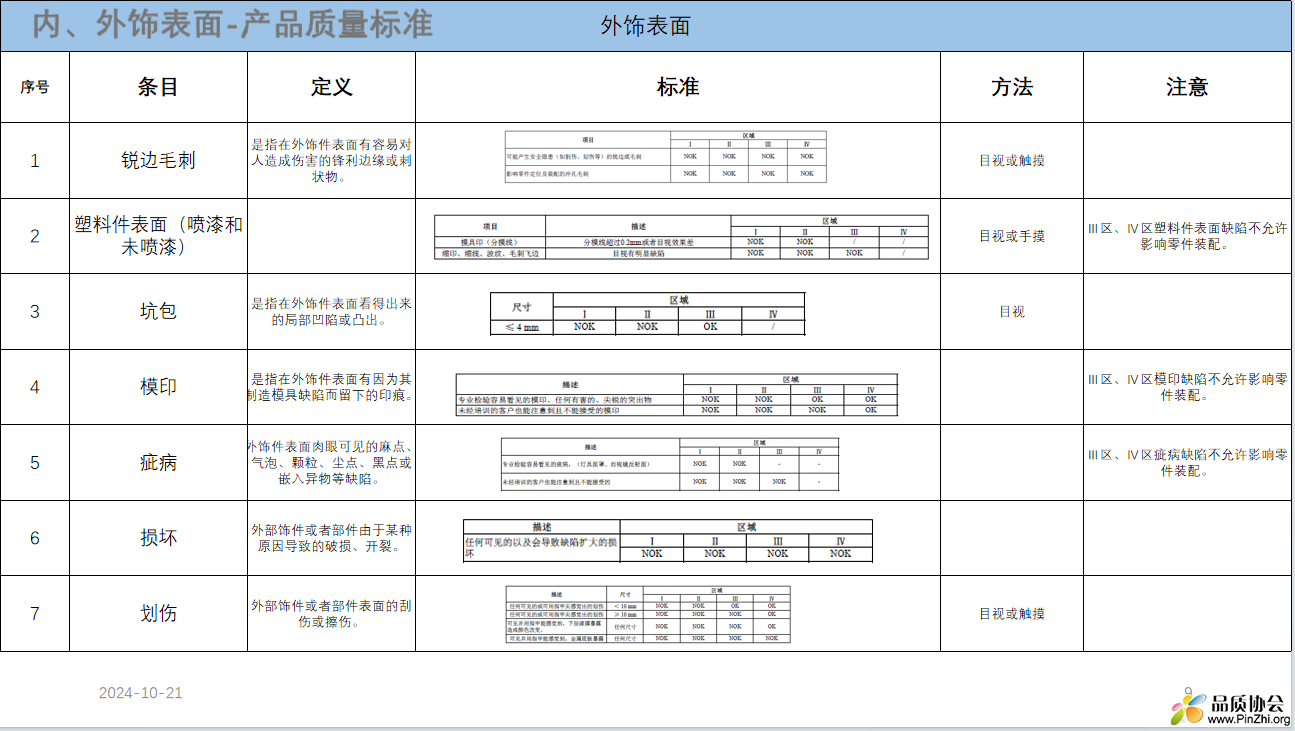Viewport: 1295px width, 731px height.
Task: Click the 外饰表面 header label
Action: tap(646, 26)
